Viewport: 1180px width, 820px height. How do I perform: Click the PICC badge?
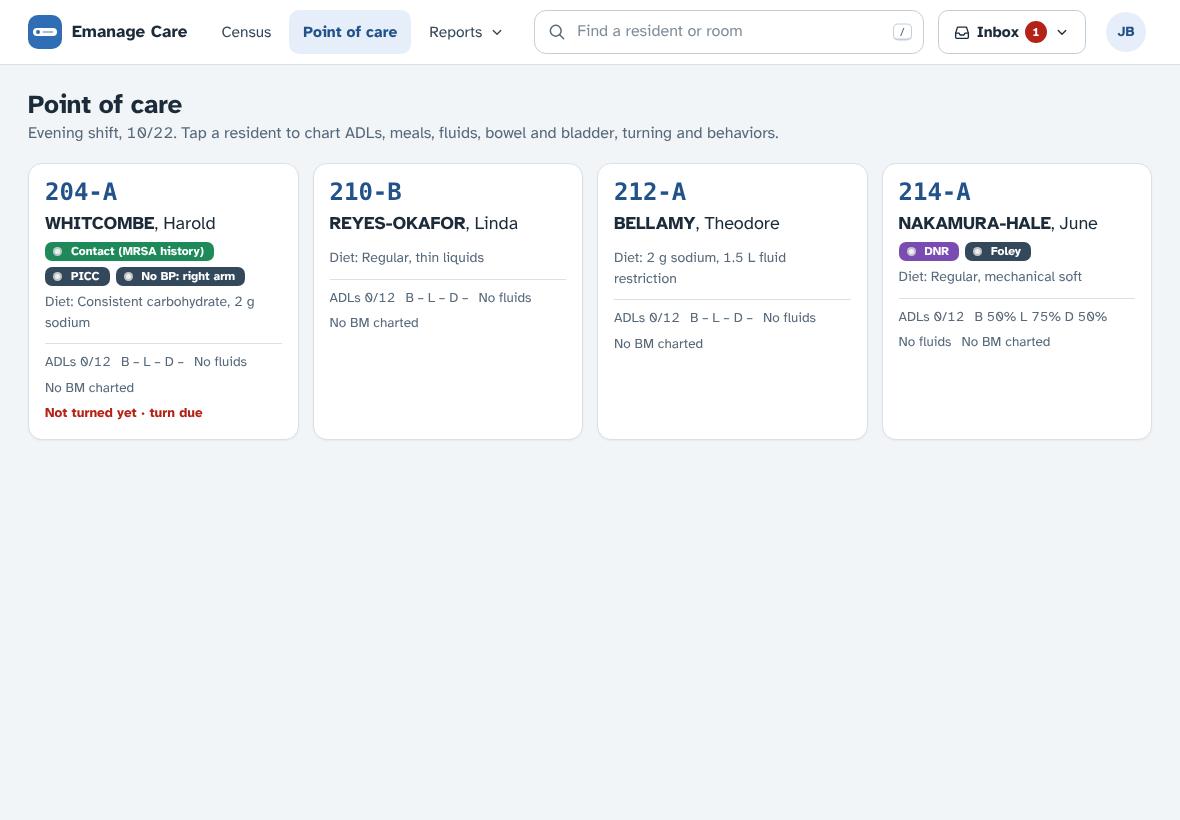click(x=78, y=276)
